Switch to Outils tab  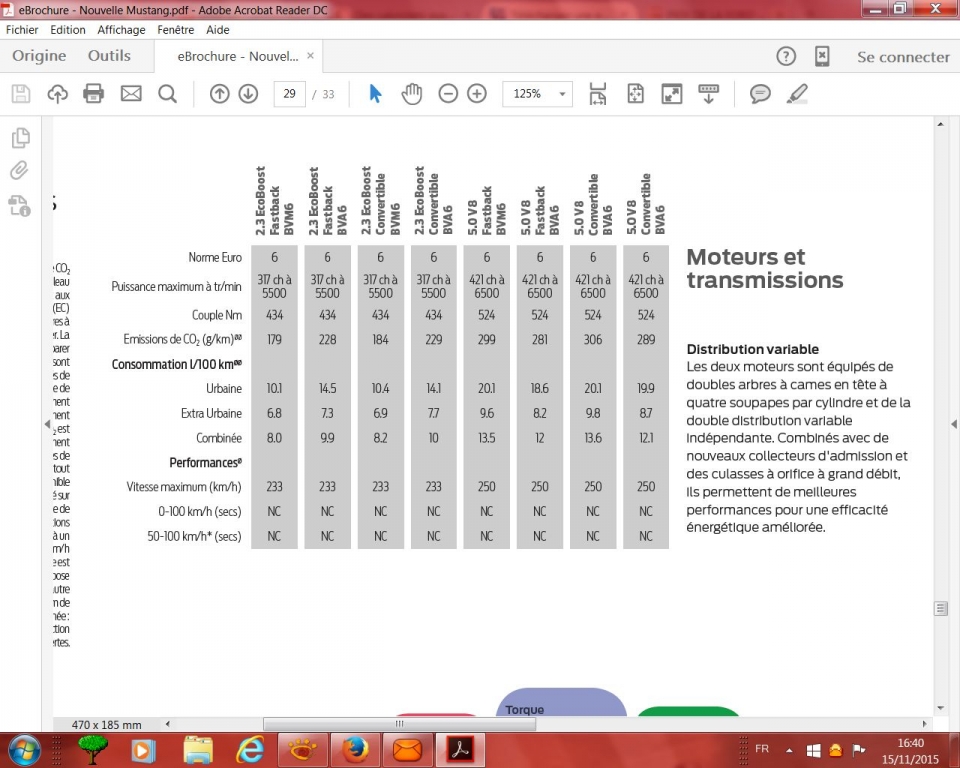click(109, 56)
